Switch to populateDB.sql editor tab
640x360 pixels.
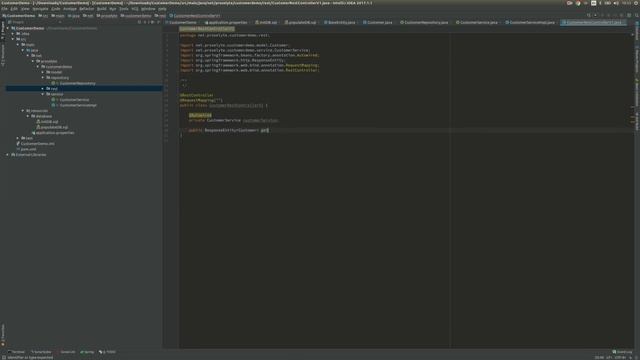(x=300, y=22)
